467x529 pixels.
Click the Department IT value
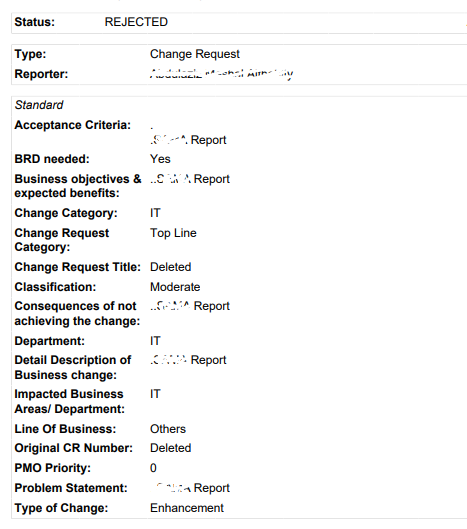(x=155, y=341)
